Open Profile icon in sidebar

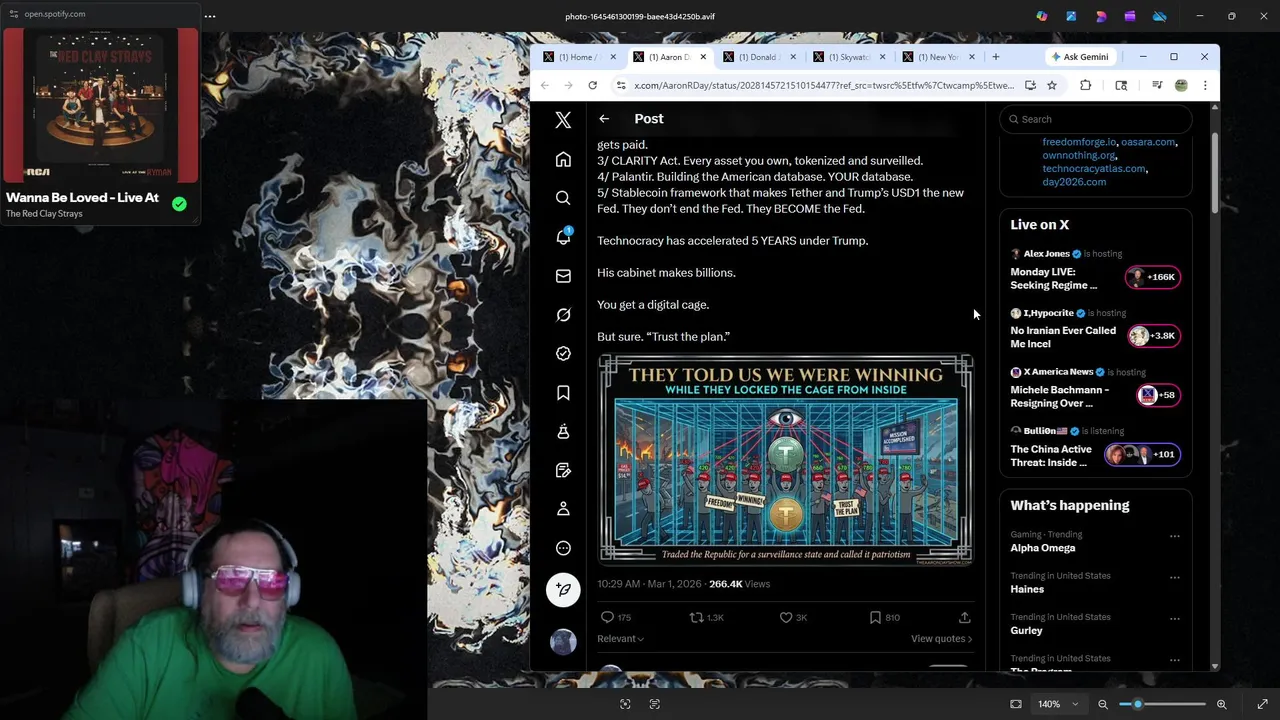tap(563, 509)
